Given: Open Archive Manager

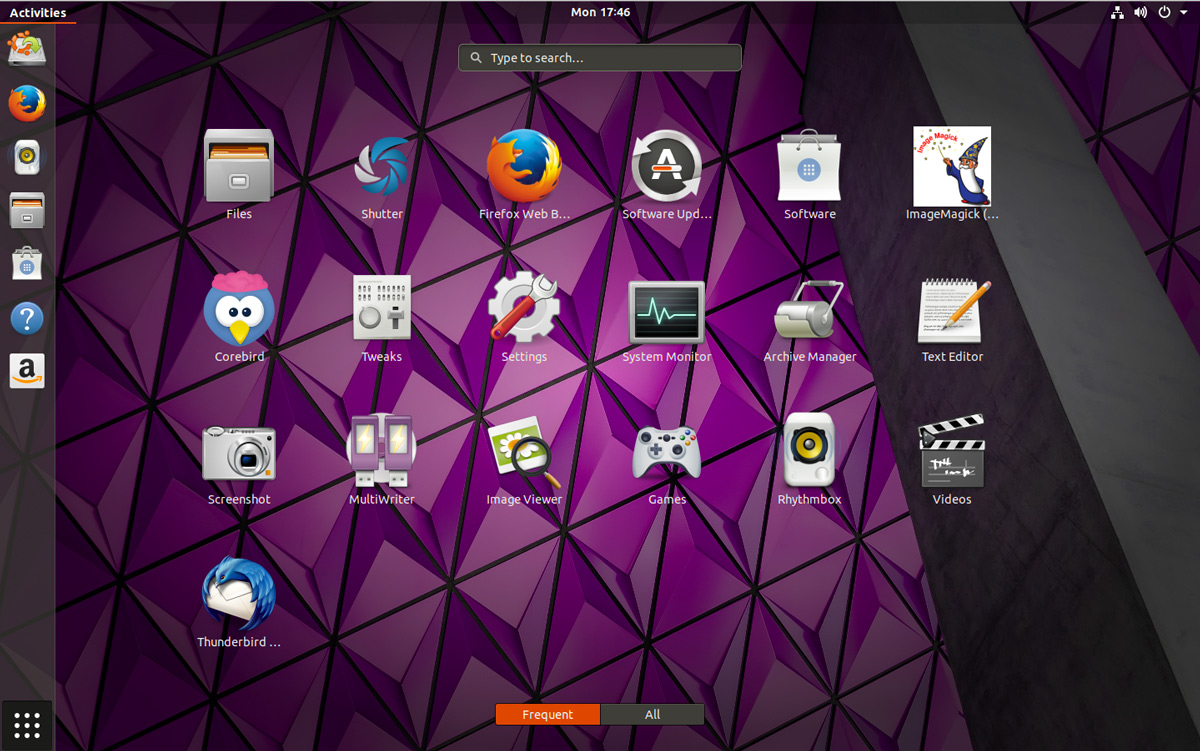Looking at the screenshot, I should click(x=809, y=310).
